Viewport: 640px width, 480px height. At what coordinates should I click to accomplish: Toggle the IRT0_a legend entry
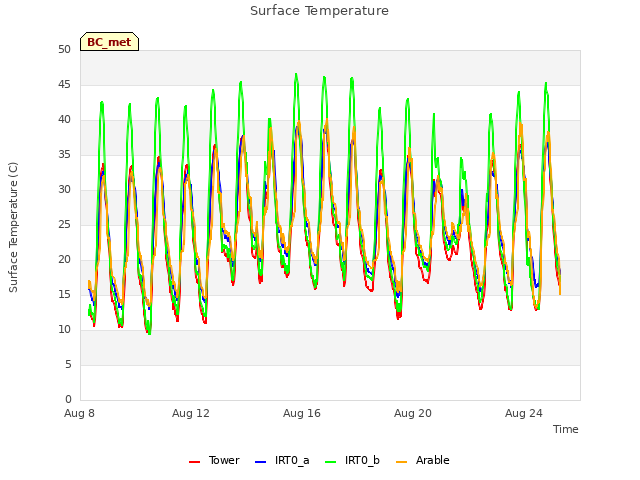pyautogui.click(x=282, y=460)
